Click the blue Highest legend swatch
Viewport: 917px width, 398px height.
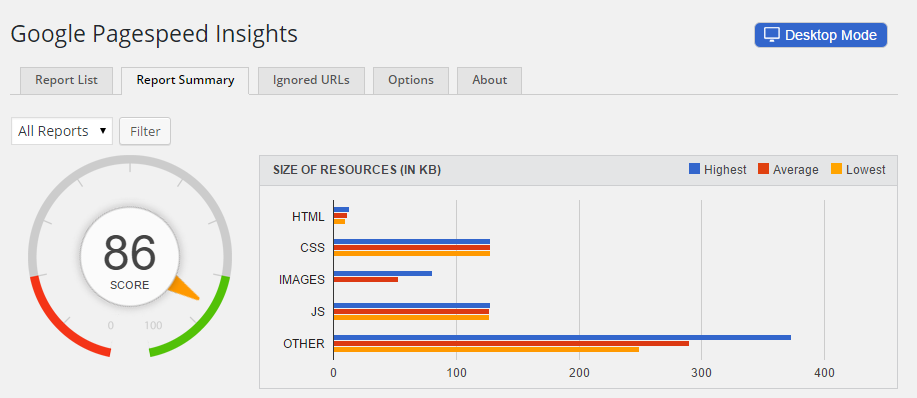(695, 169)
